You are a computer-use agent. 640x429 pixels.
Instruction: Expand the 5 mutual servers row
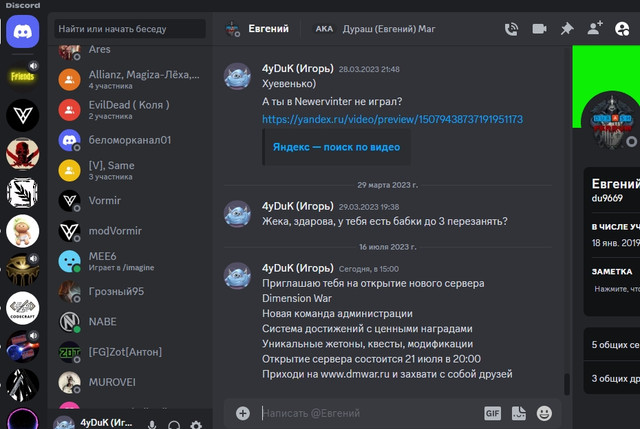pyautogui.click(x=612, y=345)
